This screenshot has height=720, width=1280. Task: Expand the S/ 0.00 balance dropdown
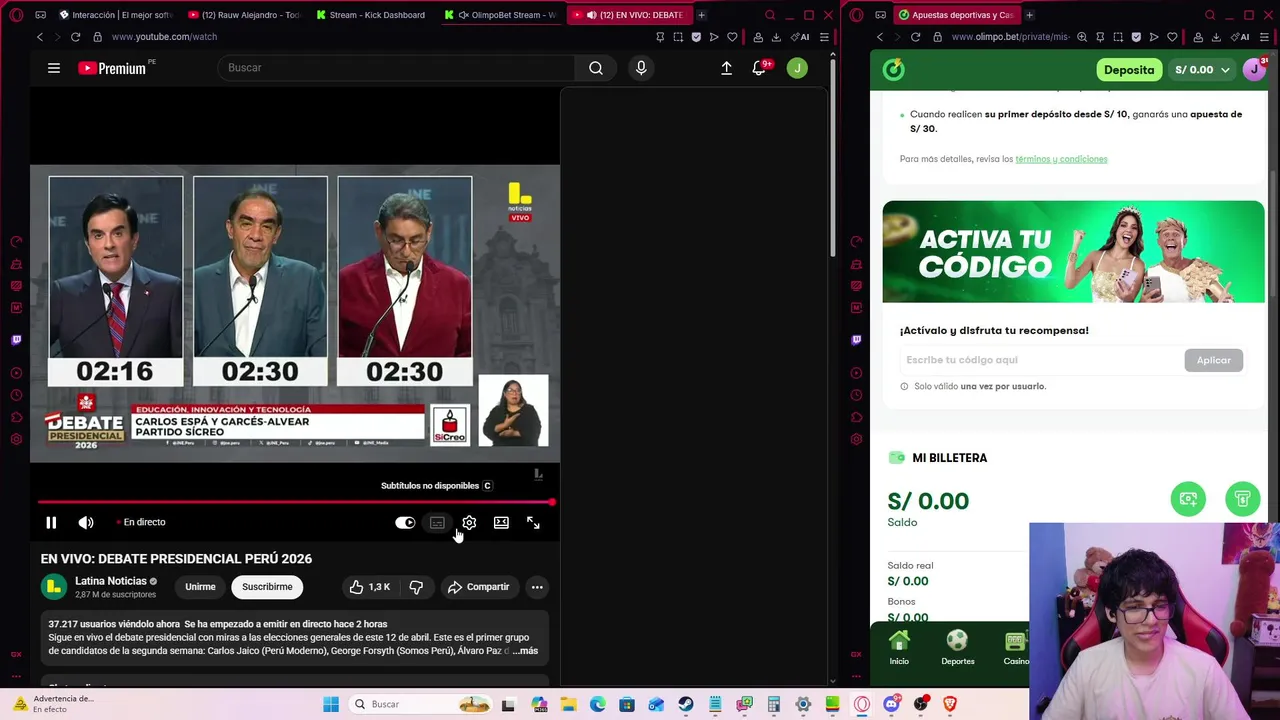coord(1203,70)
